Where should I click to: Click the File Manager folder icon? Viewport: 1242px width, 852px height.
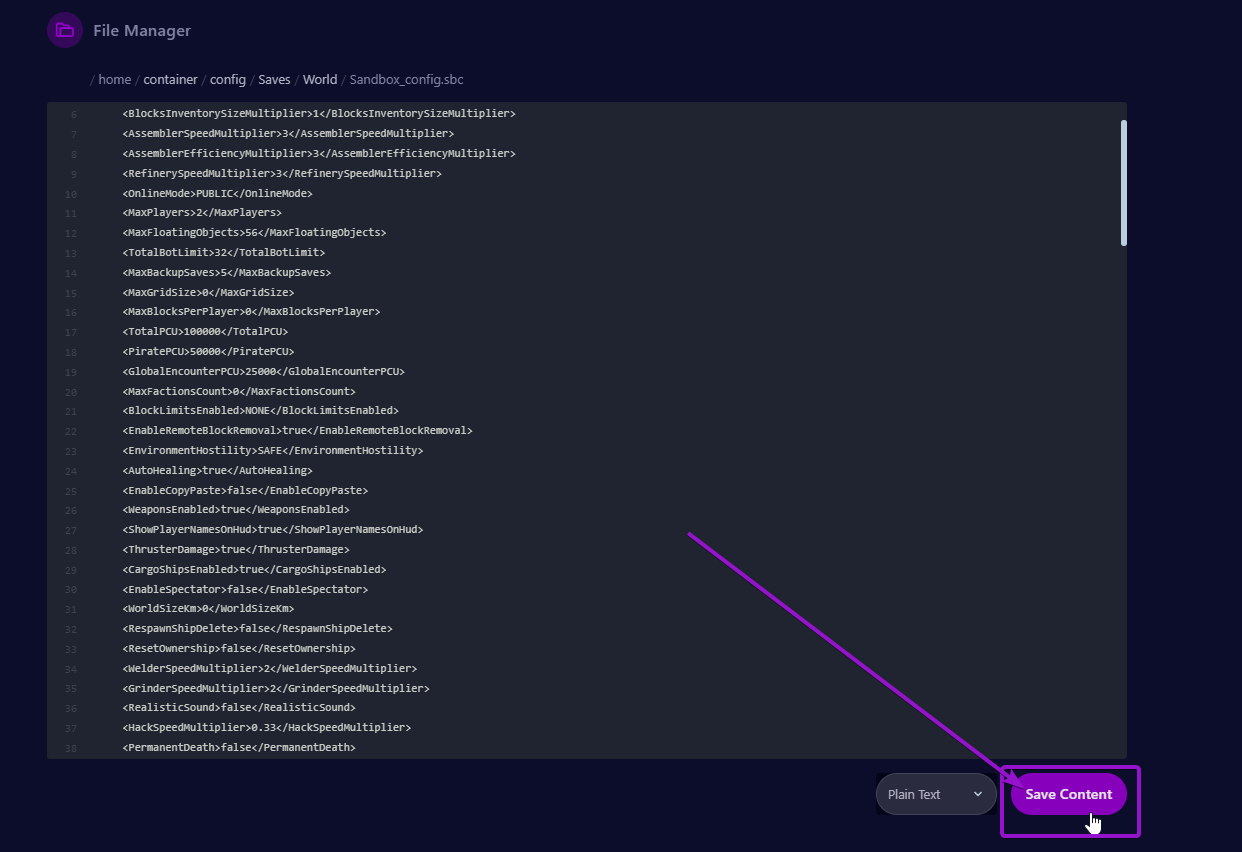tap(64, 30)
